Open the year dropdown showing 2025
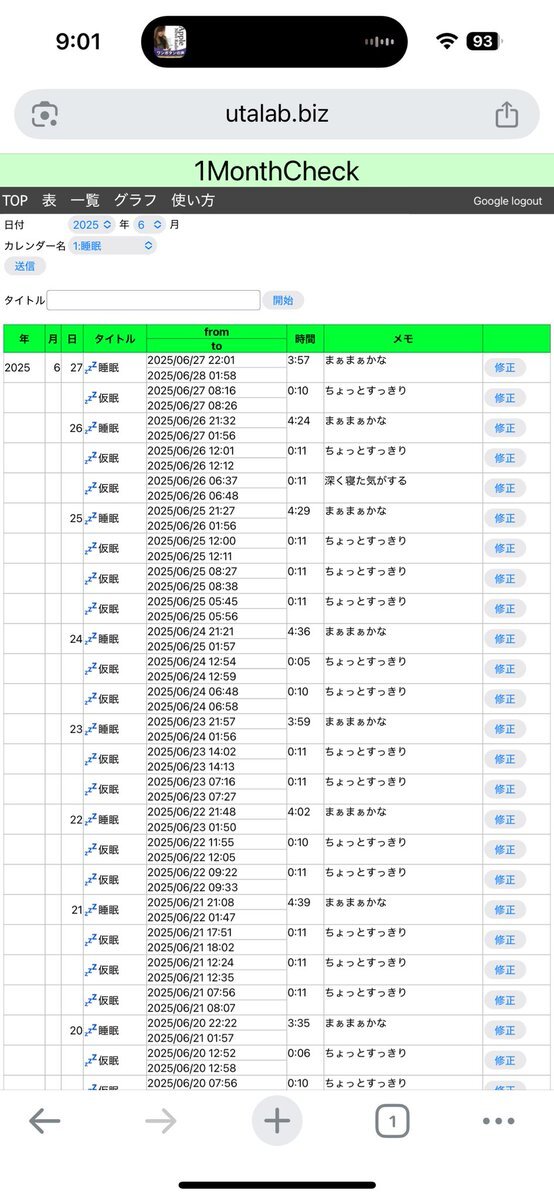This screenshot has width=554, height=1200. point(92,225)
